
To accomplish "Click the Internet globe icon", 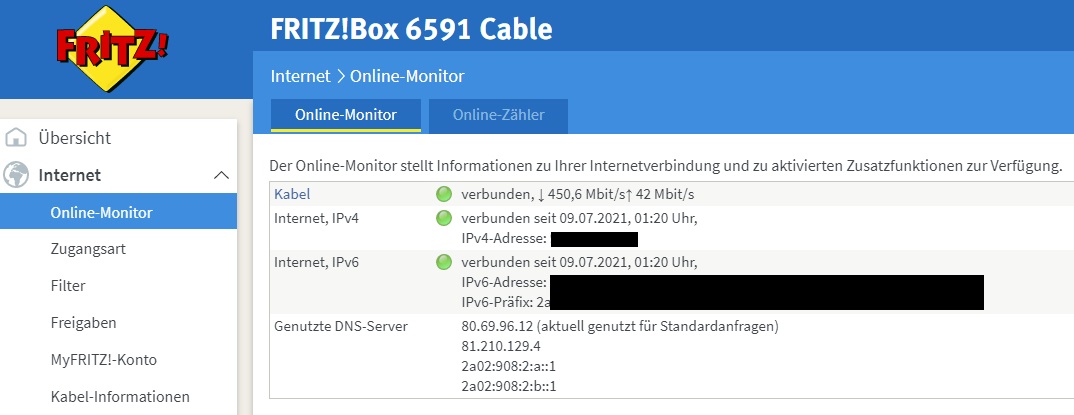I will [x=16, y=175].
